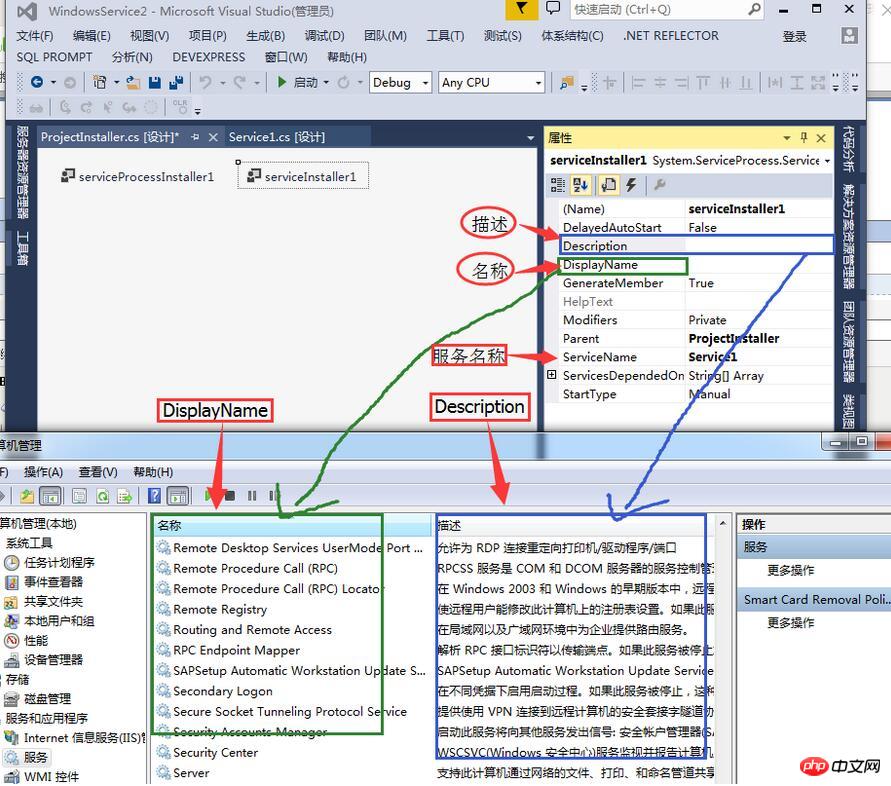Click the Undo arrow icon

(x=205, y=82)
